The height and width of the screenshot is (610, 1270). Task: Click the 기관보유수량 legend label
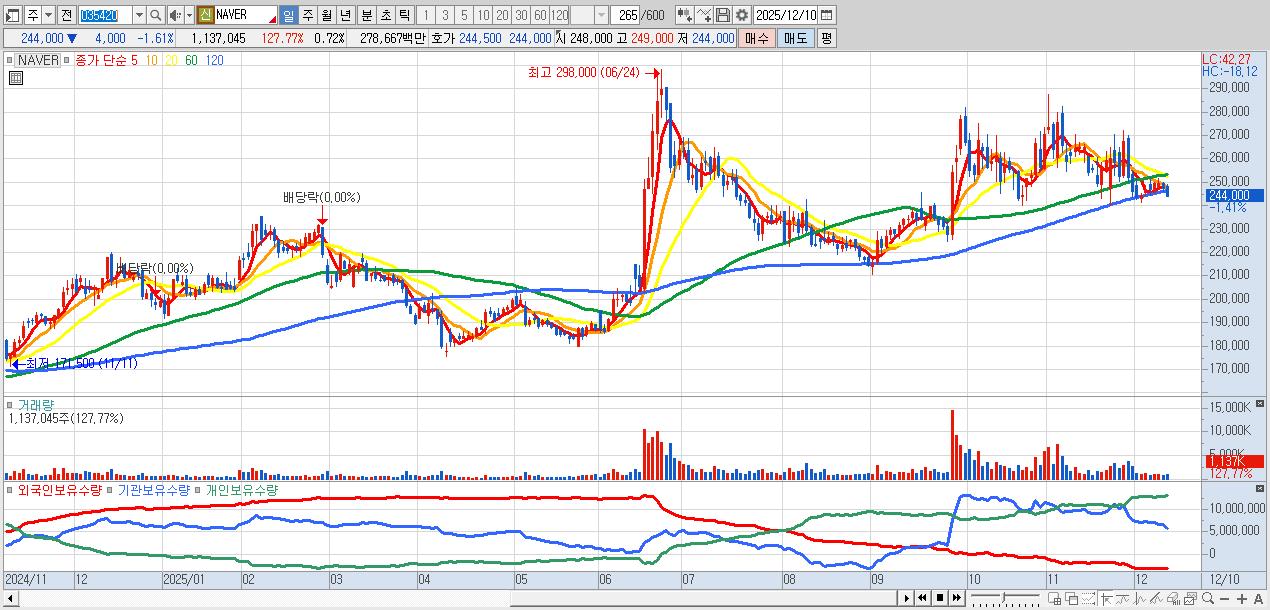tap(154, 491)
